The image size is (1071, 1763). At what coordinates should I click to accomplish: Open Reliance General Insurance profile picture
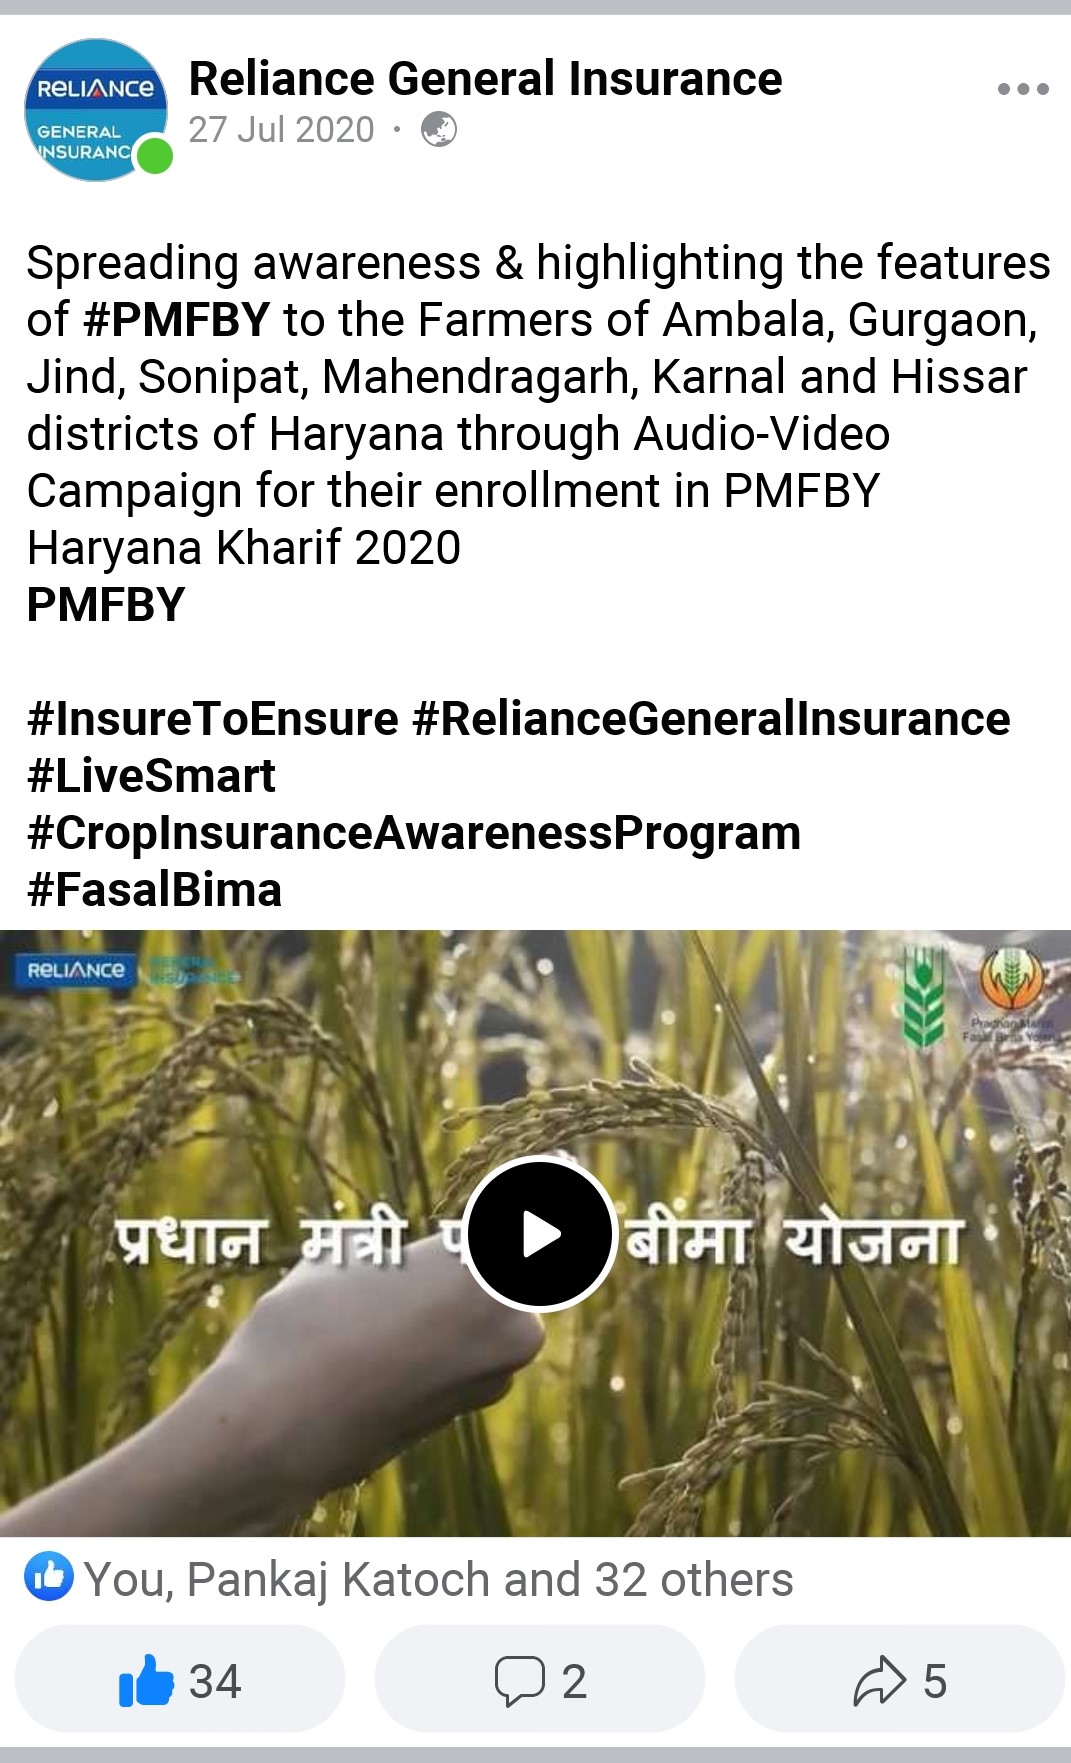click(96, 110)
